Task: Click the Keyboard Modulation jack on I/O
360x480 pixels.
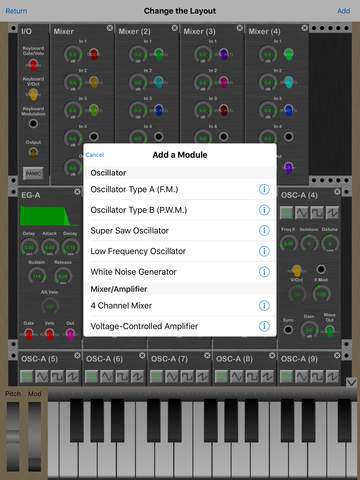Action: tap(33, 123)
